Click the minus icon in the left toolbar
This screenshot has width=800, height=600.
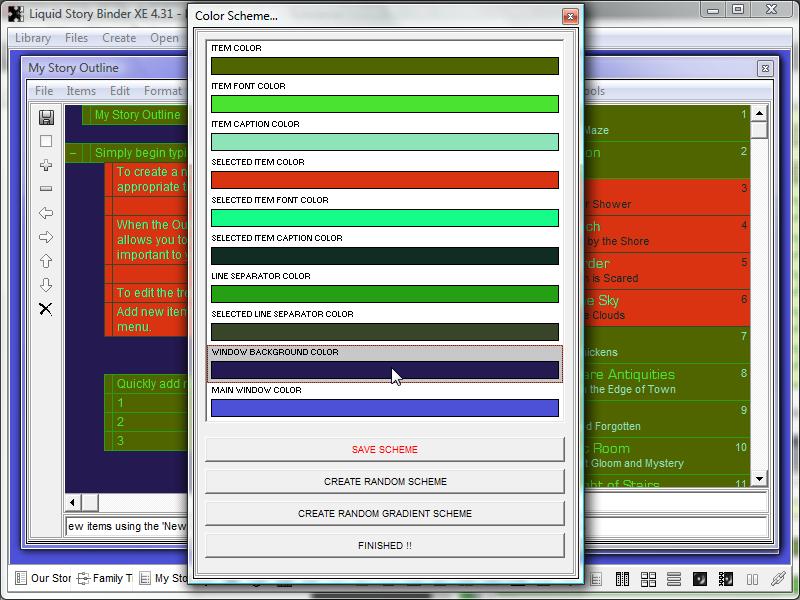click(x=46, y=189)
